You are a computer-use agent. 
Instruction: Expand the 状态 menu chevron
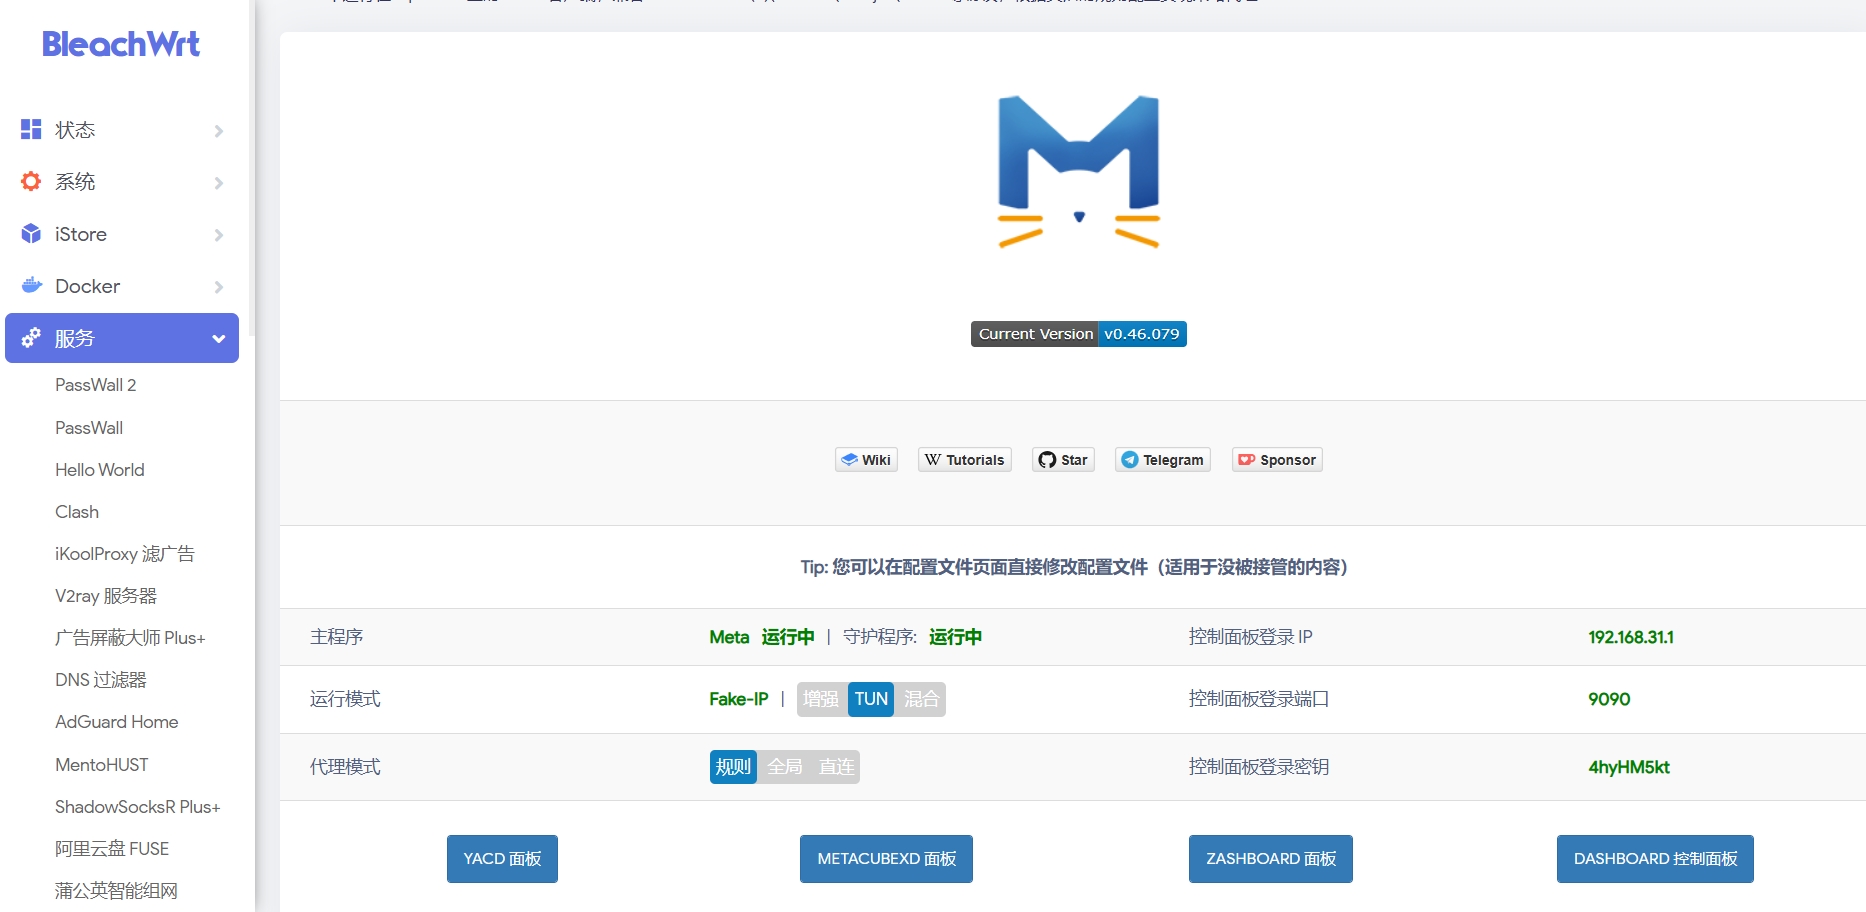pyautogui.click(x=218, y=130)
